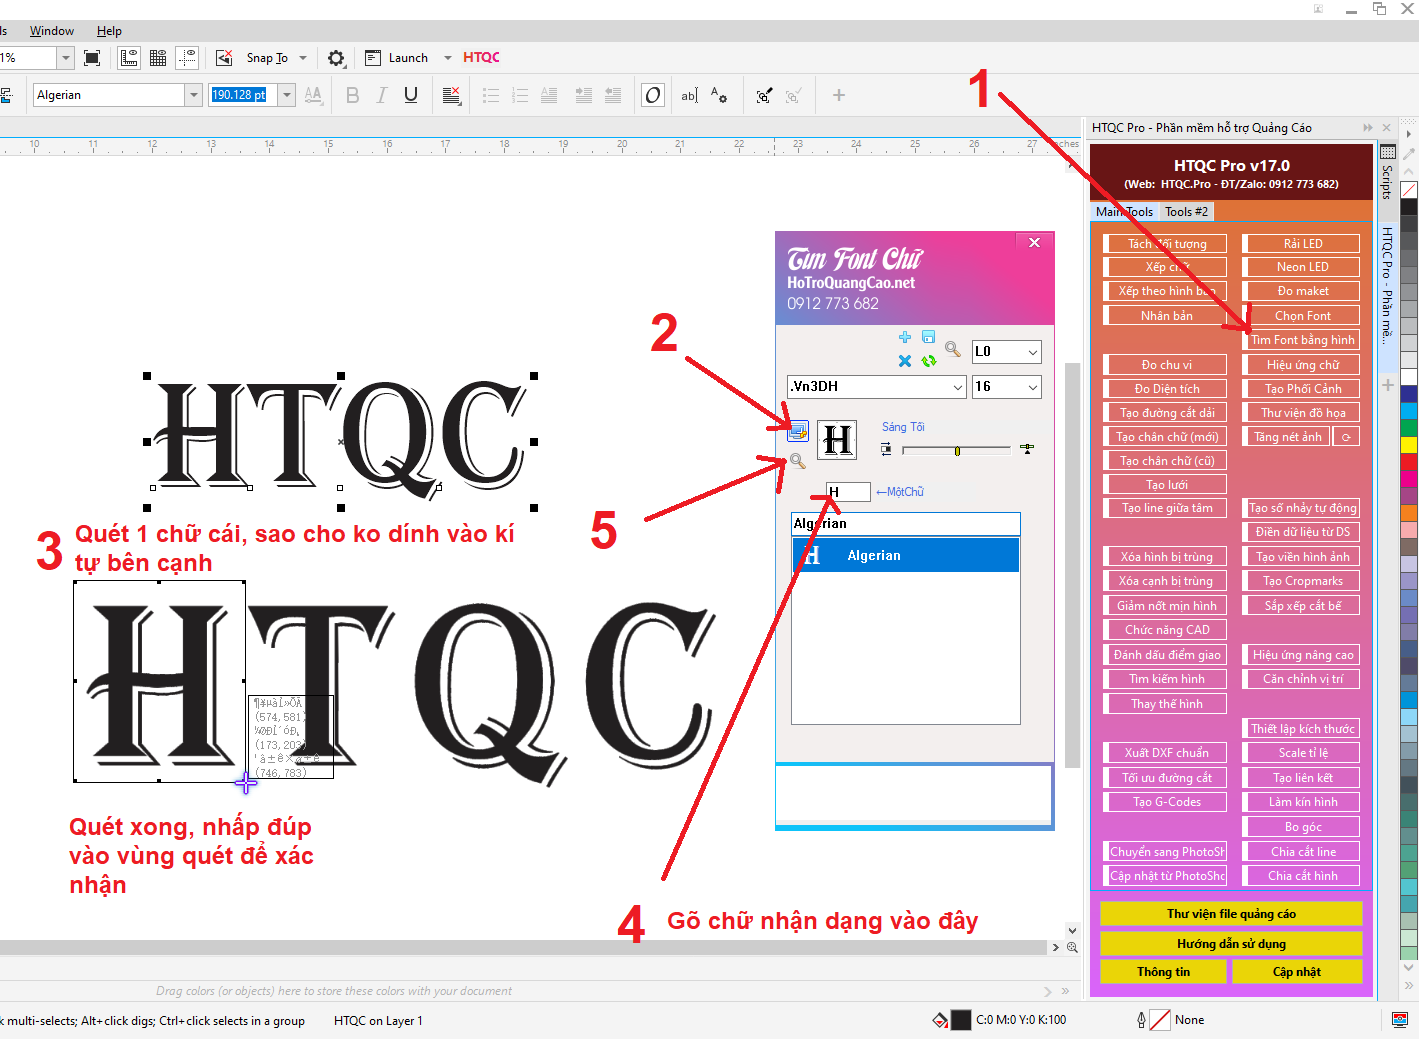Click screen capture icon left of H preview
Viewport: 1419px width, 1039px height.
(797, 431)
